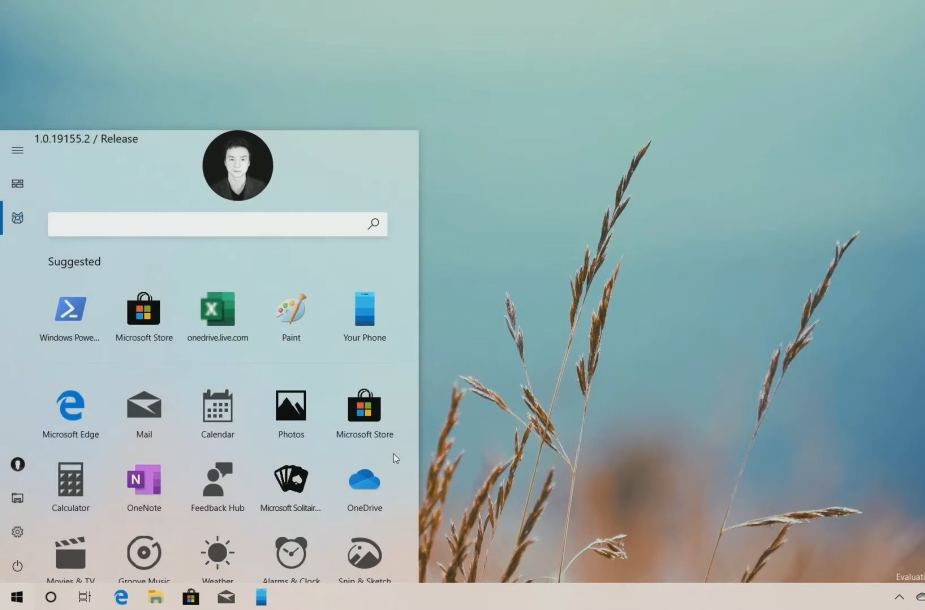Launch Microsoft Solitaire Collection
The width and height of the screenshot is (925, 610).
point(291,487)
